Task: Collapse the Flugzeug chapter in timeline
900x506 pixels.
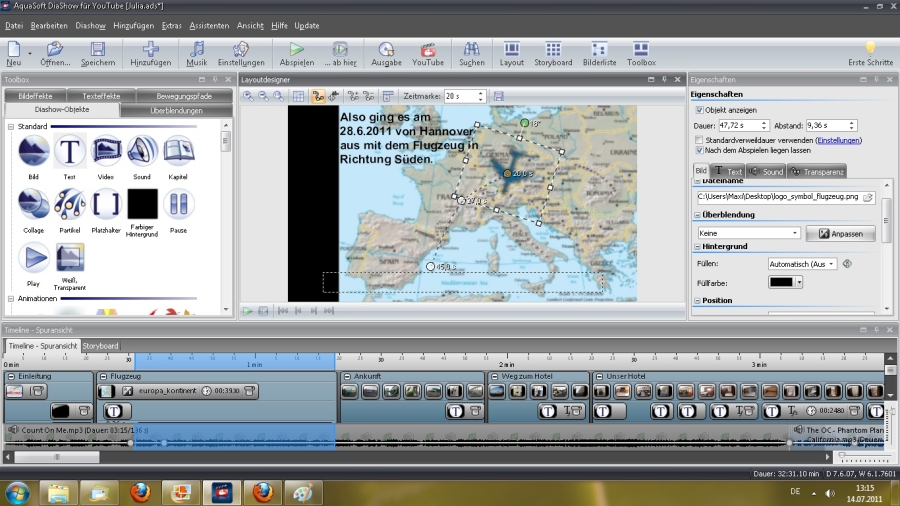Action: [104, 376]
